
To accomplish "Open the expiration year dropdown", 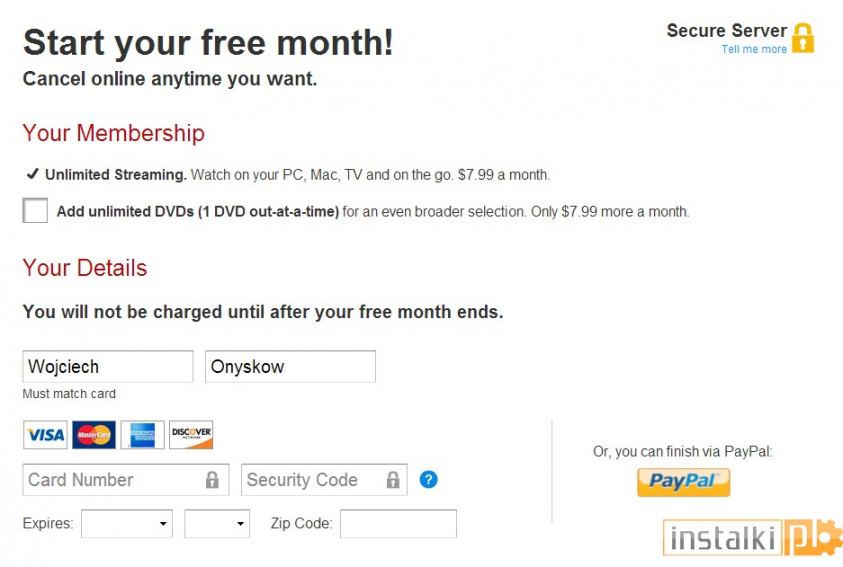I will [217, 523].
